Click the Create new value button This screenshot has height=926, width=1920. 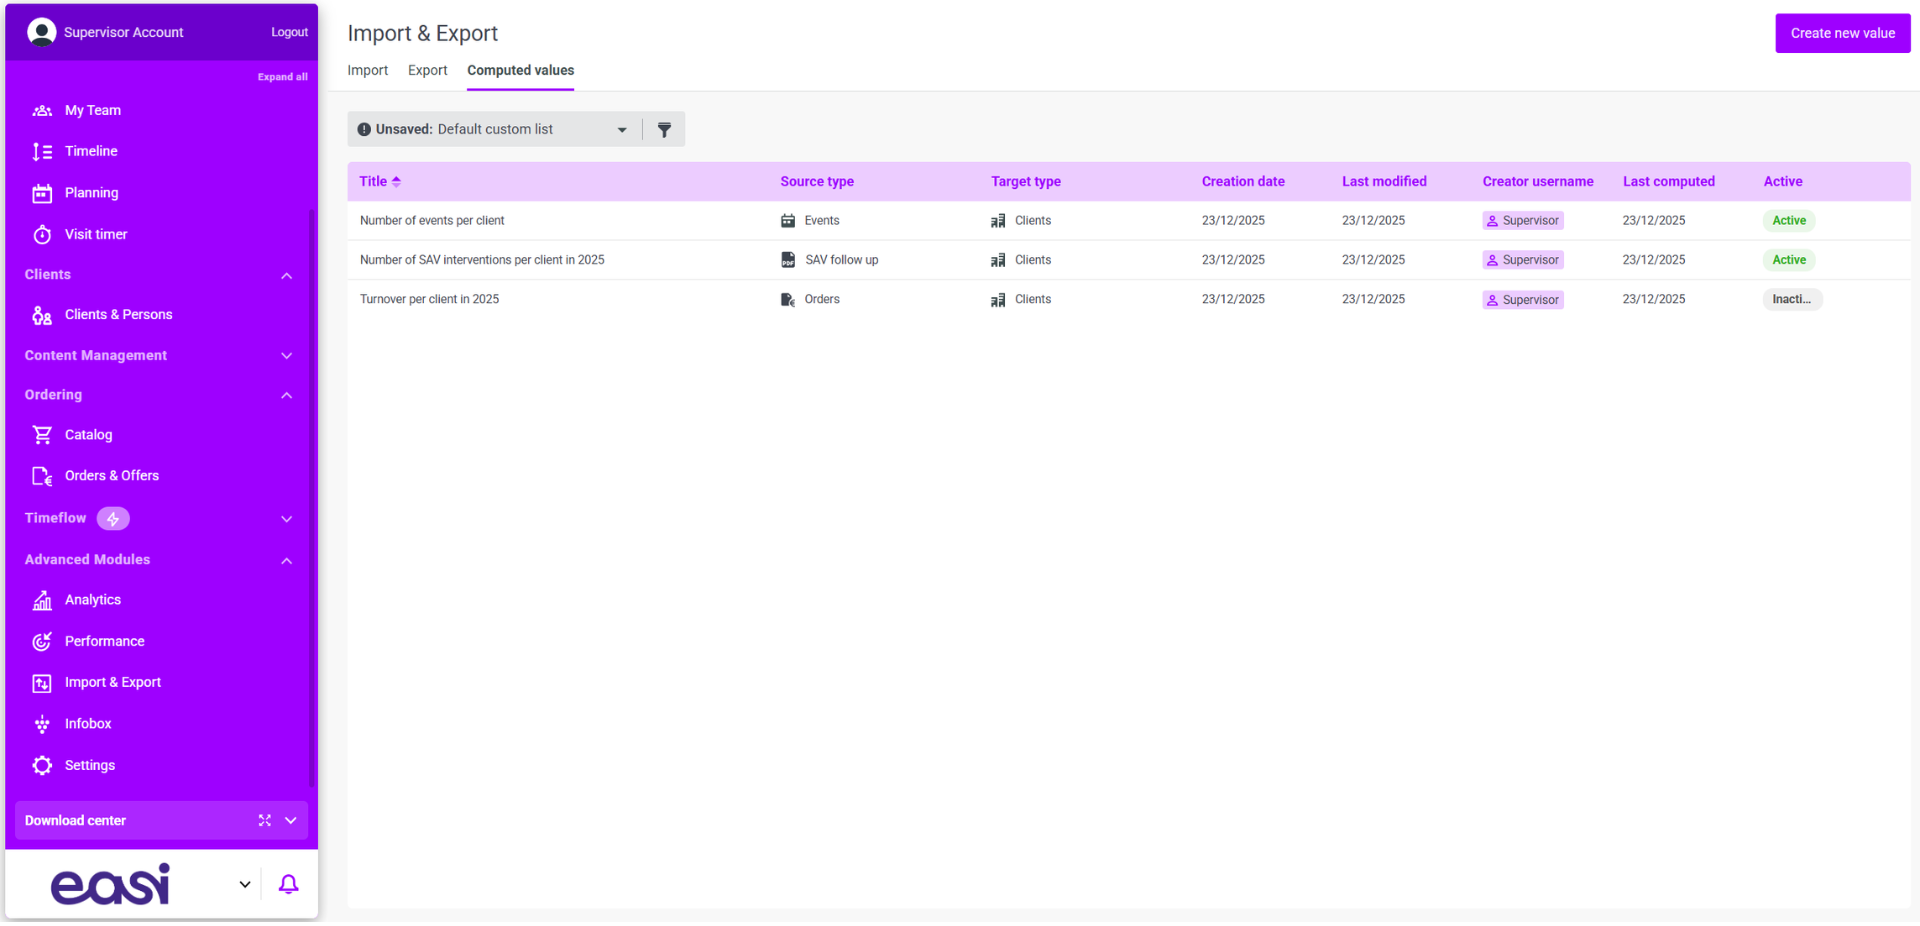point(1842,33)
